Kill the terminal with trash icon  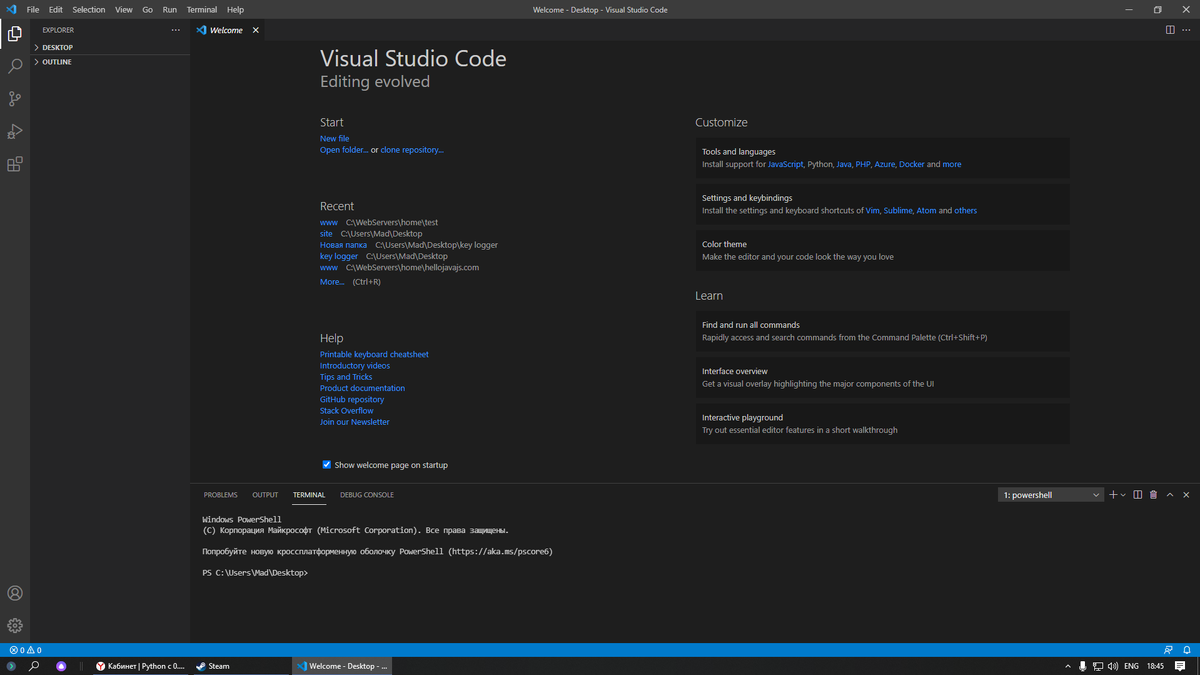tap(1153, 495)
